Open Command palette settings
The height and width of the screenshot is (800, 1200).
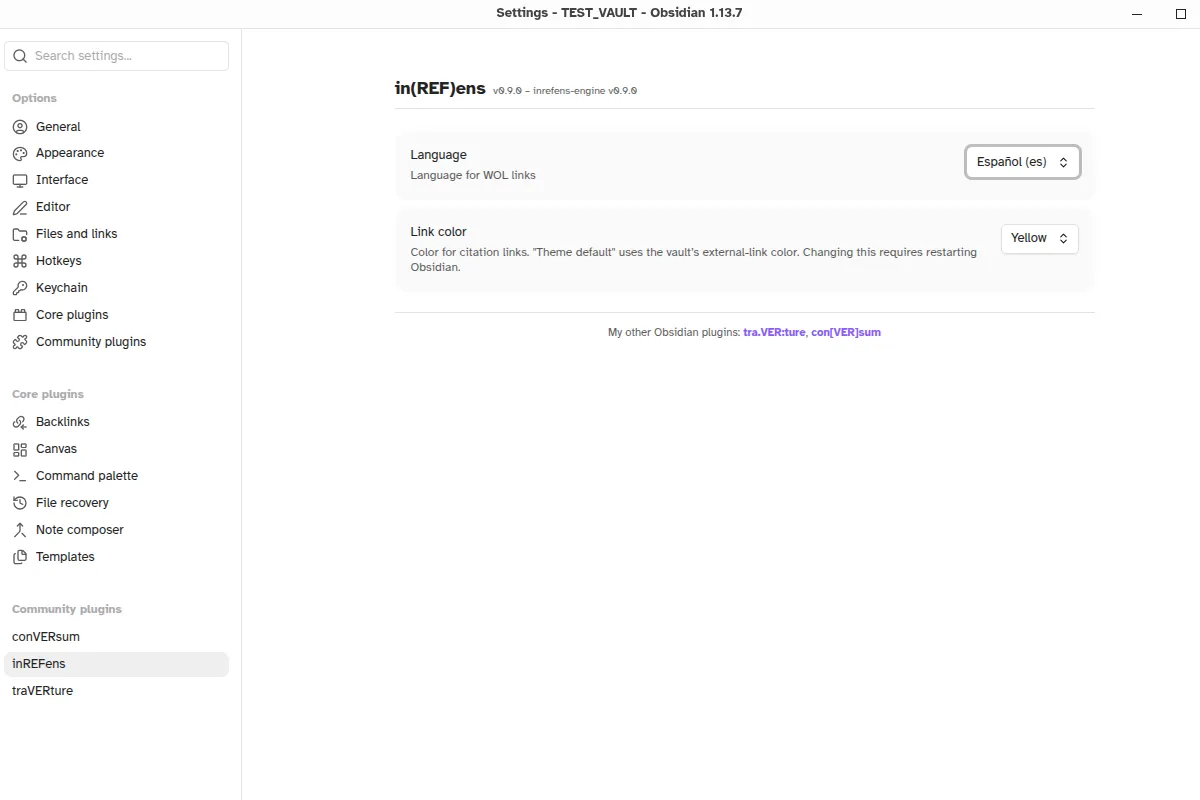tap(116, 477)
